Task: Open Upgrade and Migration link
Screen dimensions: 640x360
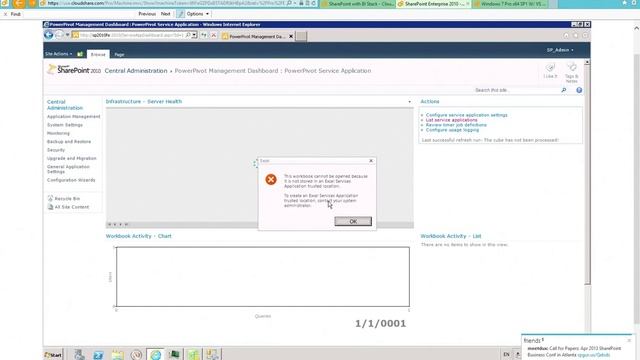Action: click(x=71, y=158)
